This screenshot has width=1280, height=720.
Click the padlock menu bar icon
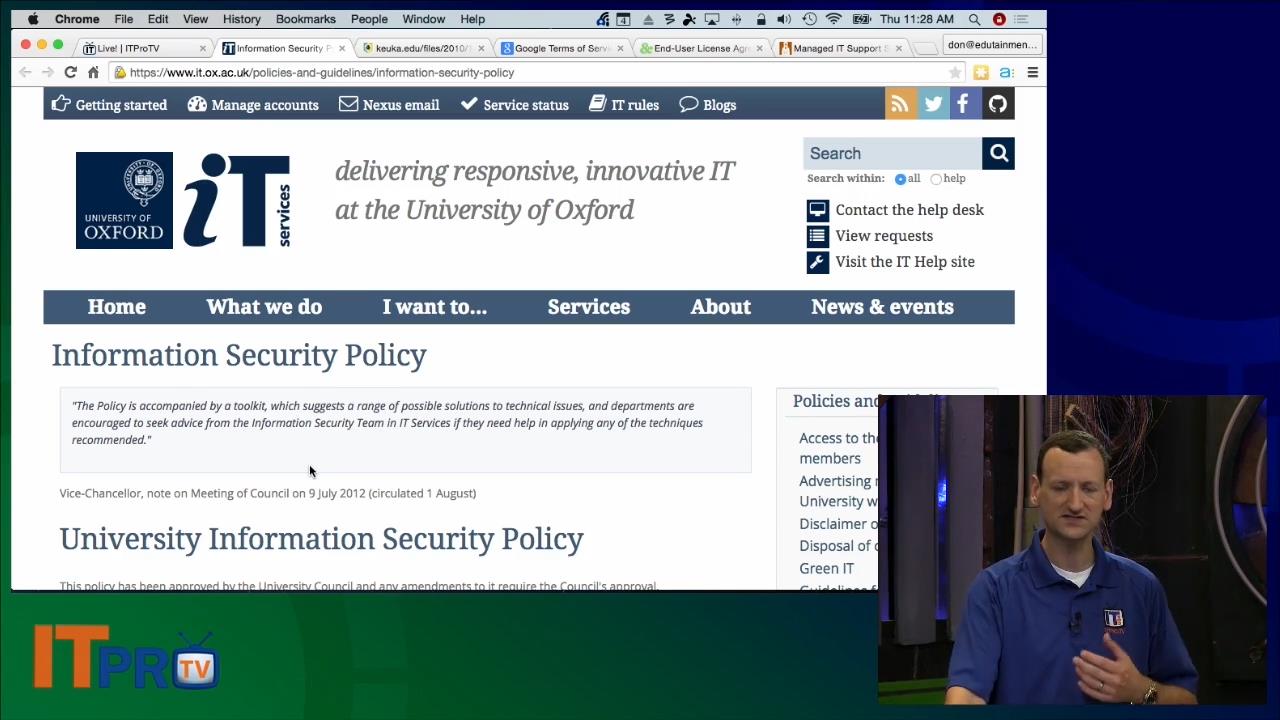pyautogui.click(x=761, y=19)
